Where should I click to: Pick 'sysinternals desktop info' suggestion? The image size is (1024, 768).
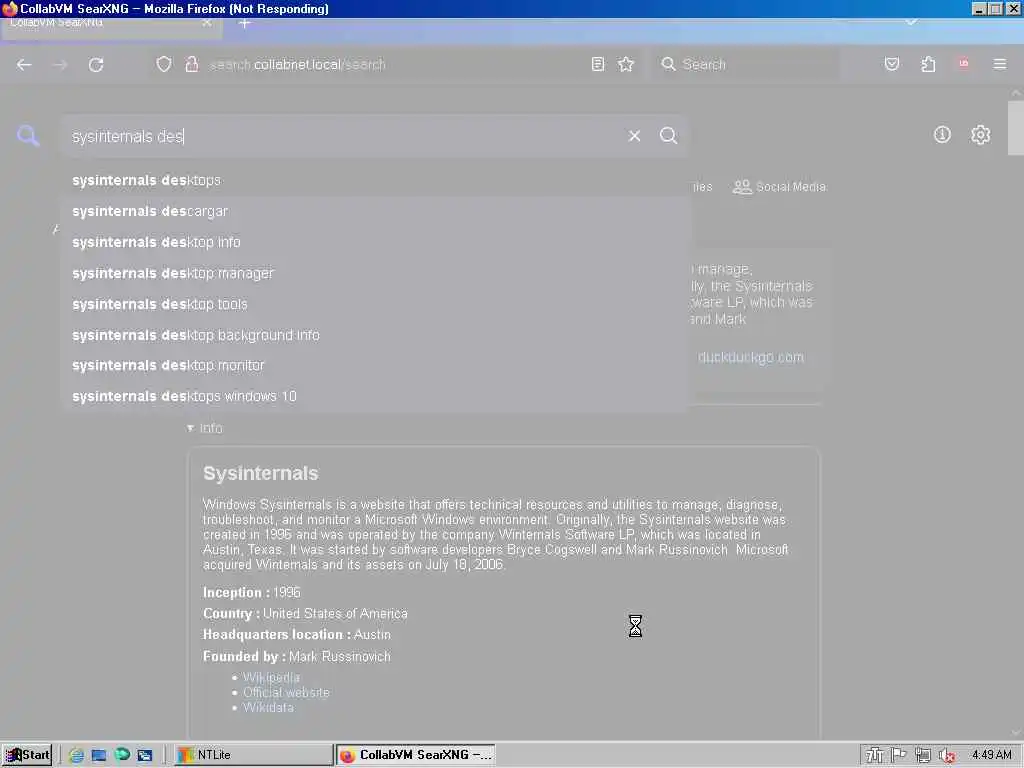pos(376,242)
